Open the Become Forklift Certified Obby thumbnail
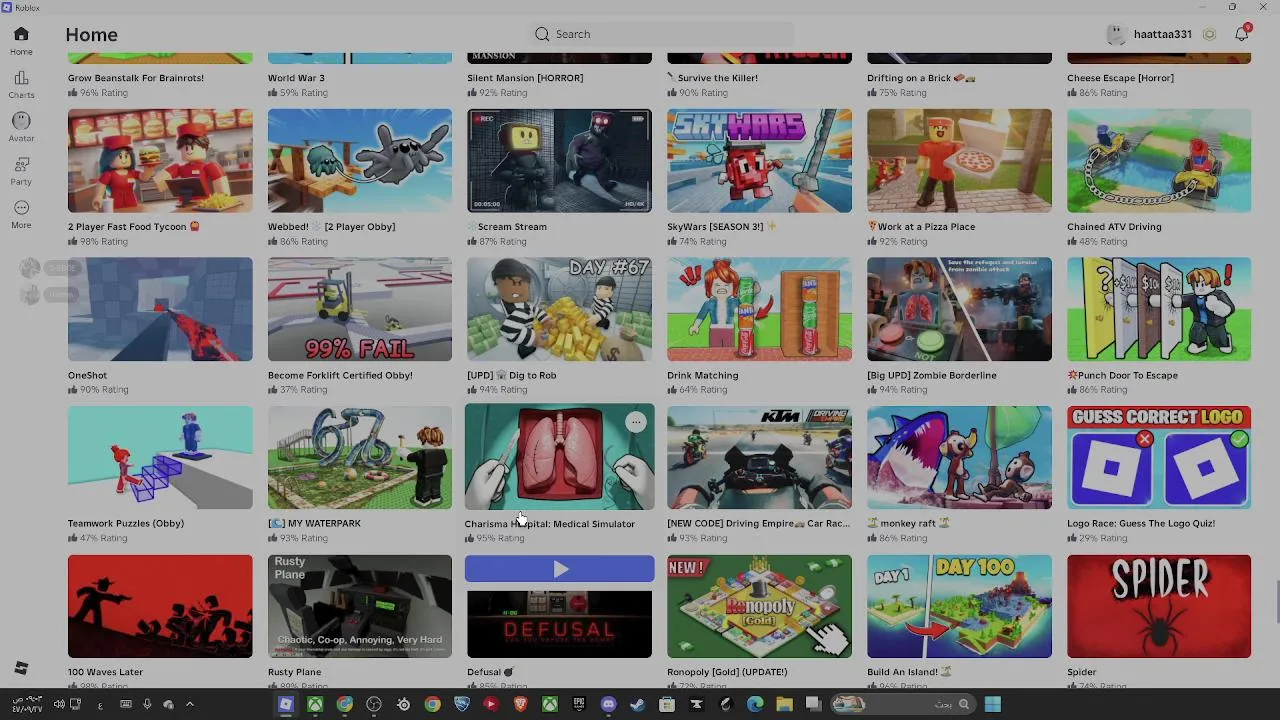Screen dimensions: 1280x720 coord(360,309)
